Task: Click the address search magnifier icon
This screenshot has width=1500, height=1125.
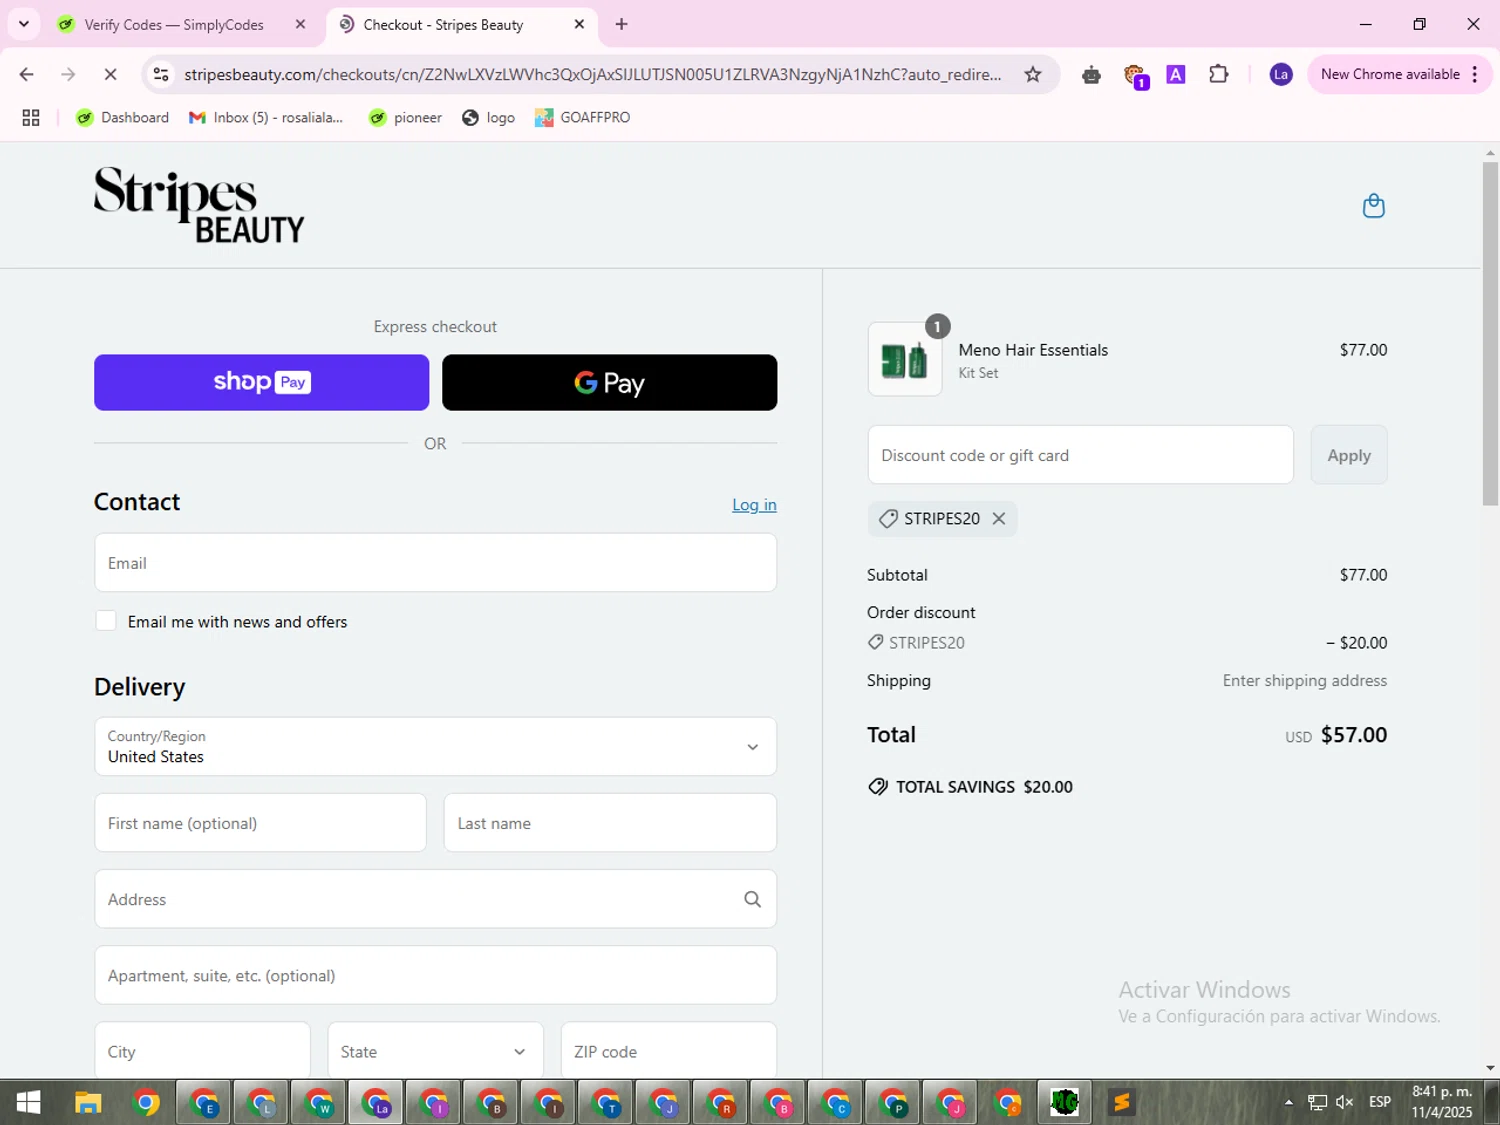Action: [752, 899]
